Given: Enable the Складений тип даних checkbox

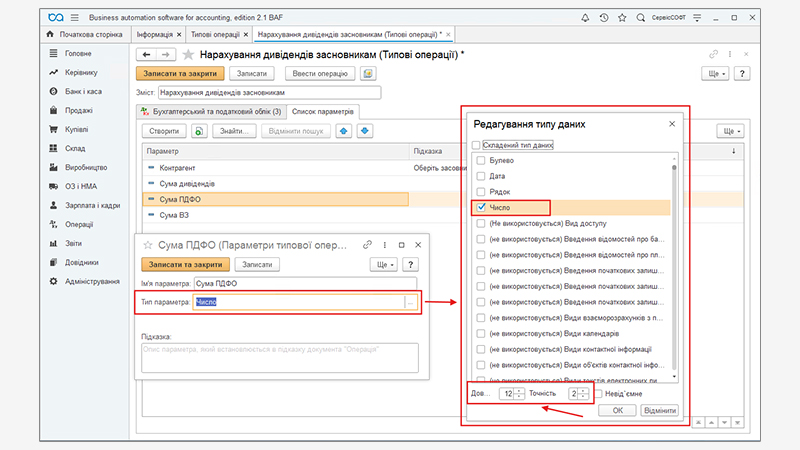Looking at the screenshot, I should tap(477, 145).
